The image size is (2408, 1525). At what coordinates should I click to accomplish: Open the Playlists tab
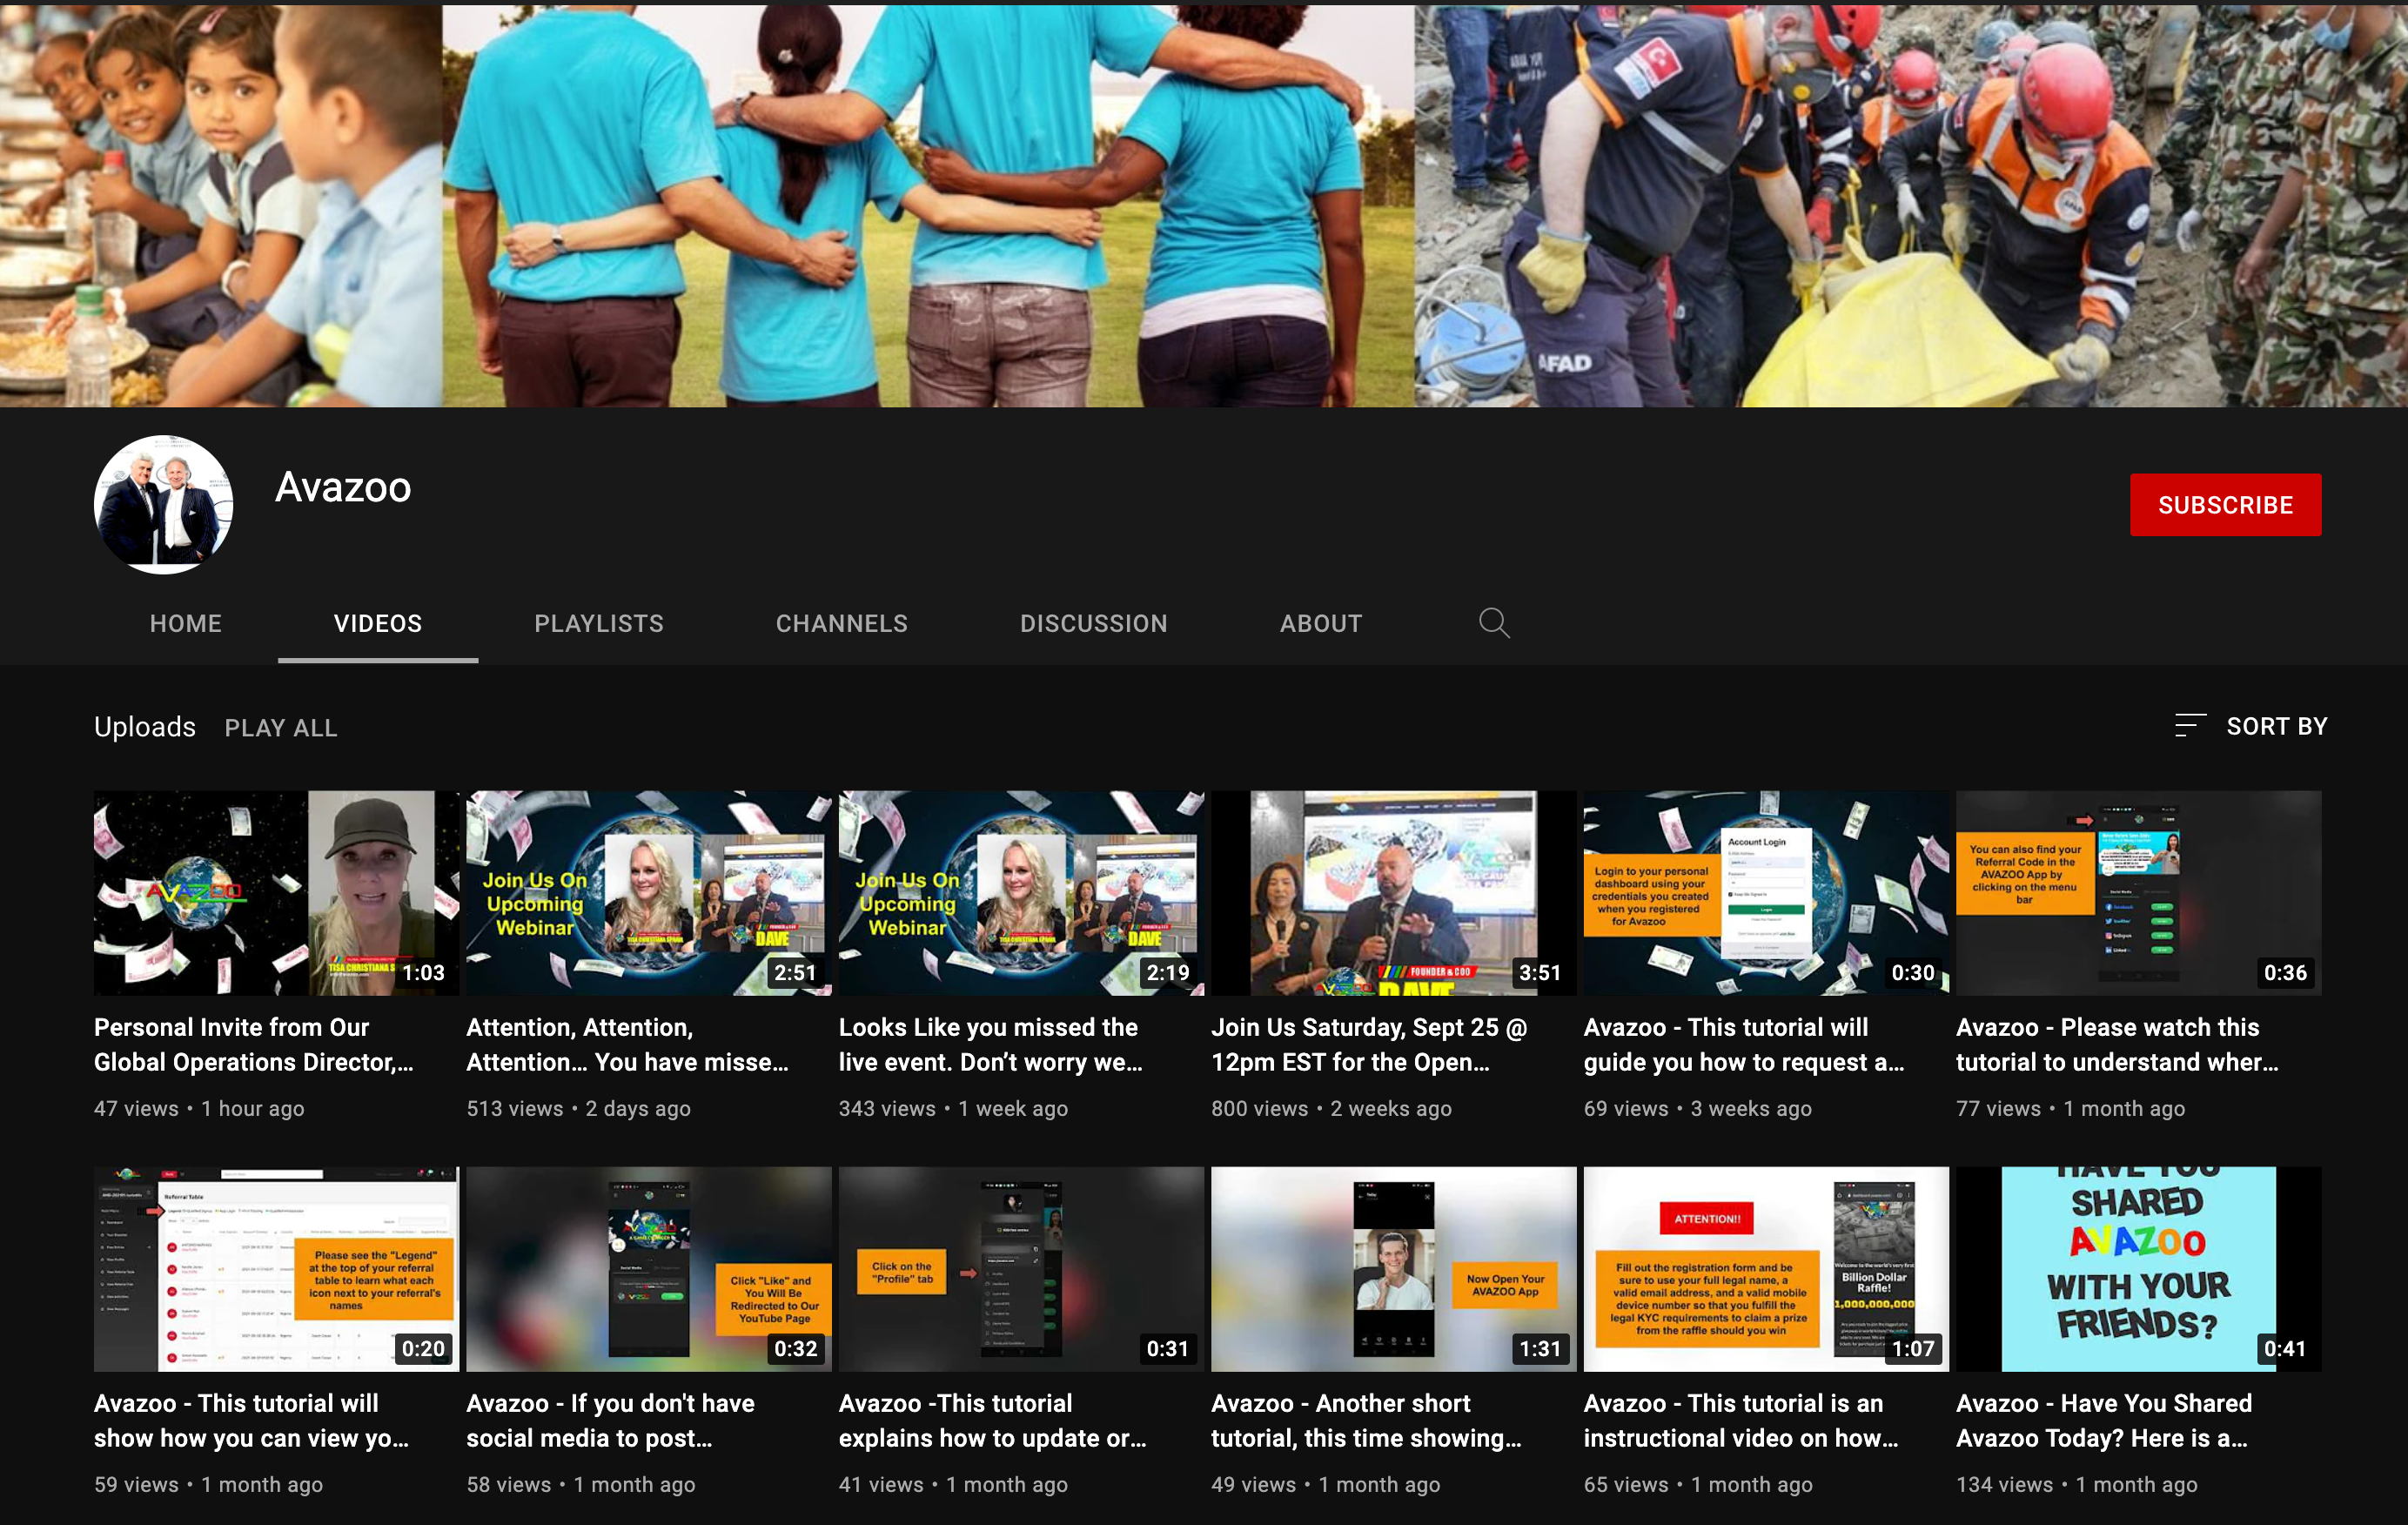tap(599, 623)
